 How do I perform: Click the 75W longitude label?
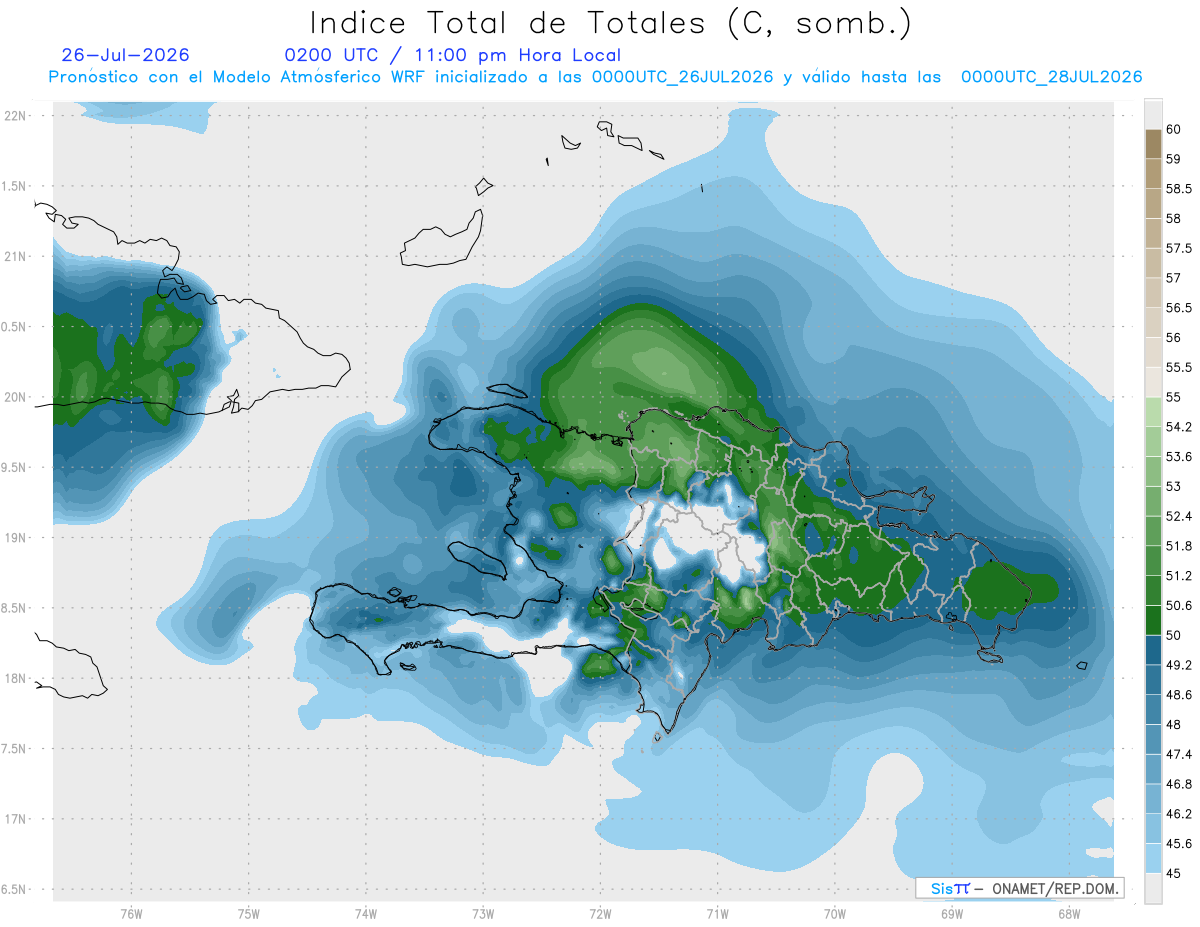click(248, 913)
